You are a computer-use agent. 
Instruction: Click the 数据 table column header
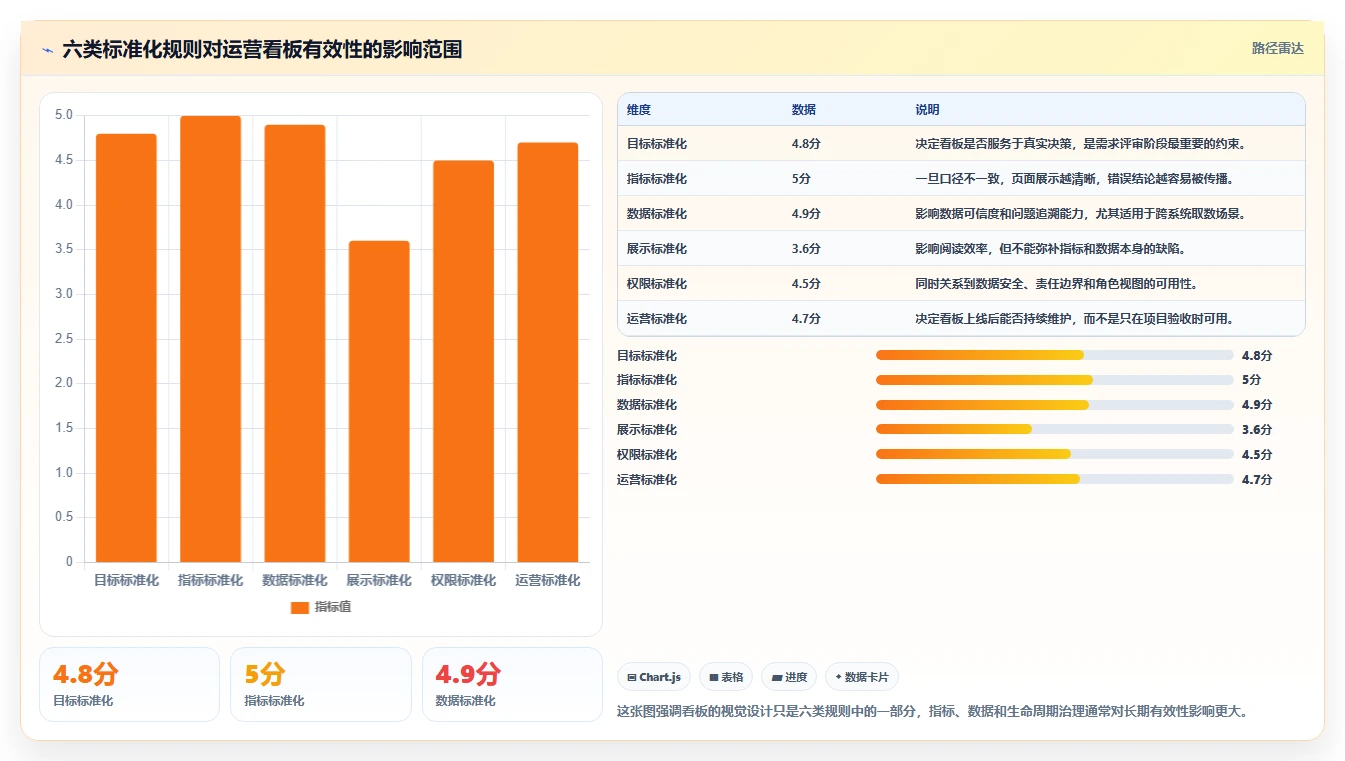click(804, 109)
